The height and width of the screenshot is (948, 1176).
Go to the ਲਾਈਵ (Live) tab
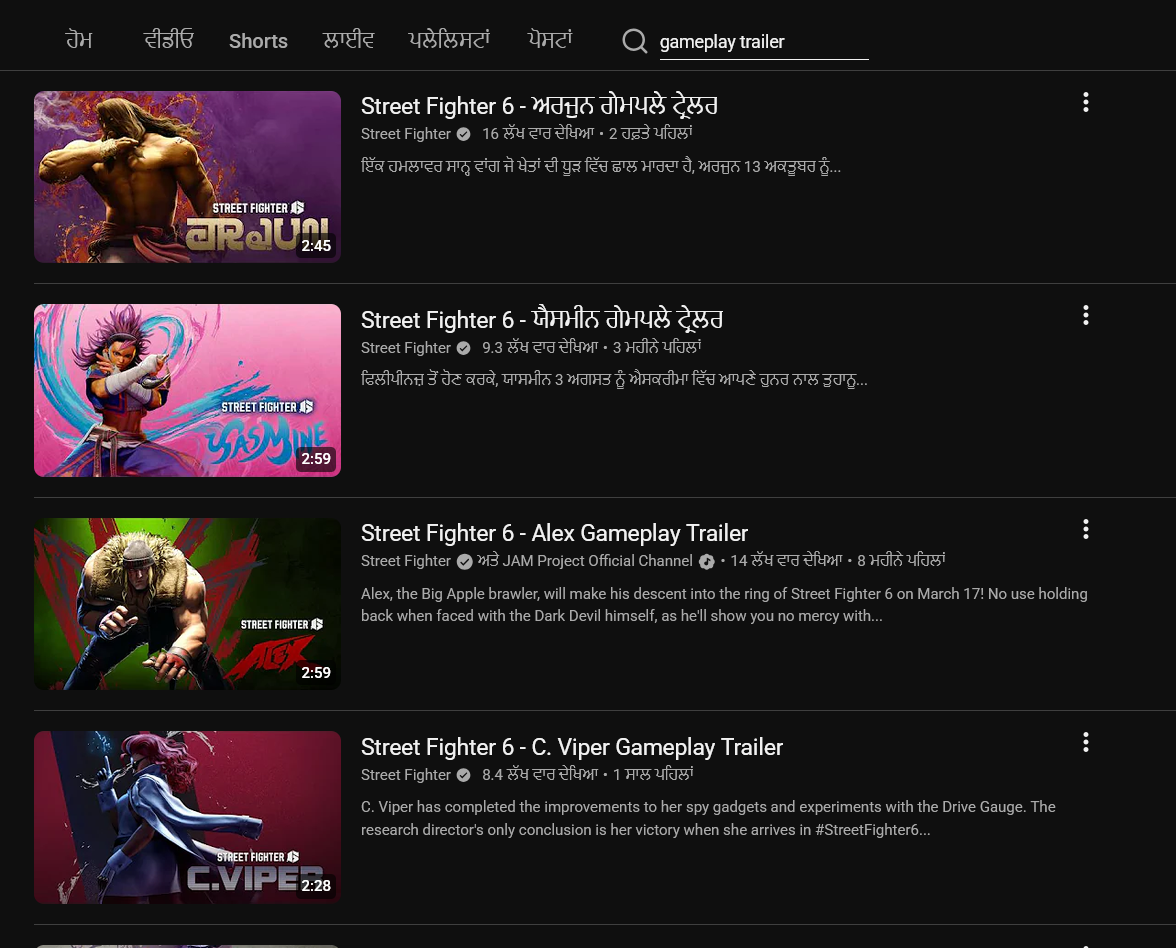tap(348, 40)
